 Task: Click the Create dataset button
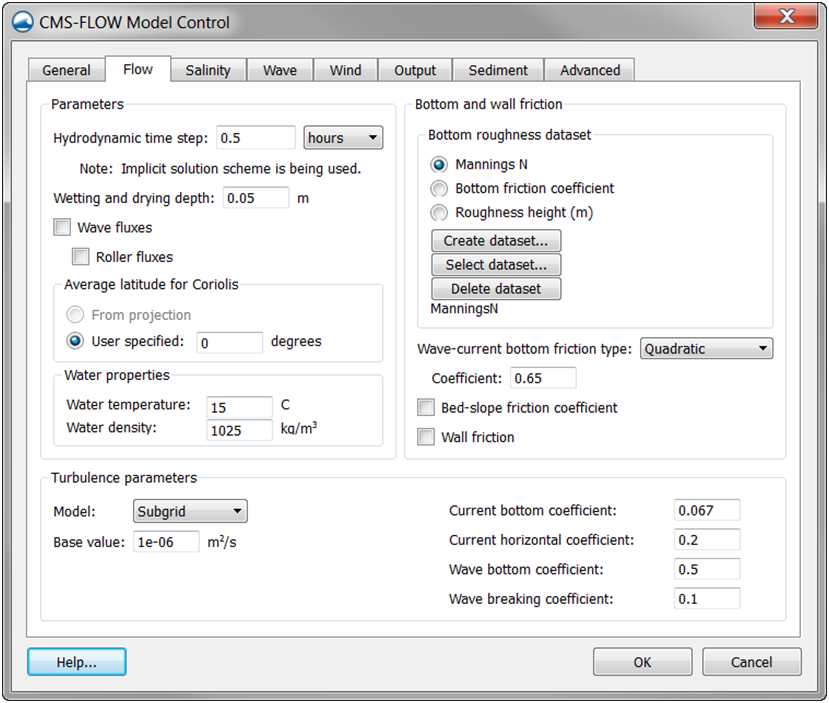click(x=496, y=241)
